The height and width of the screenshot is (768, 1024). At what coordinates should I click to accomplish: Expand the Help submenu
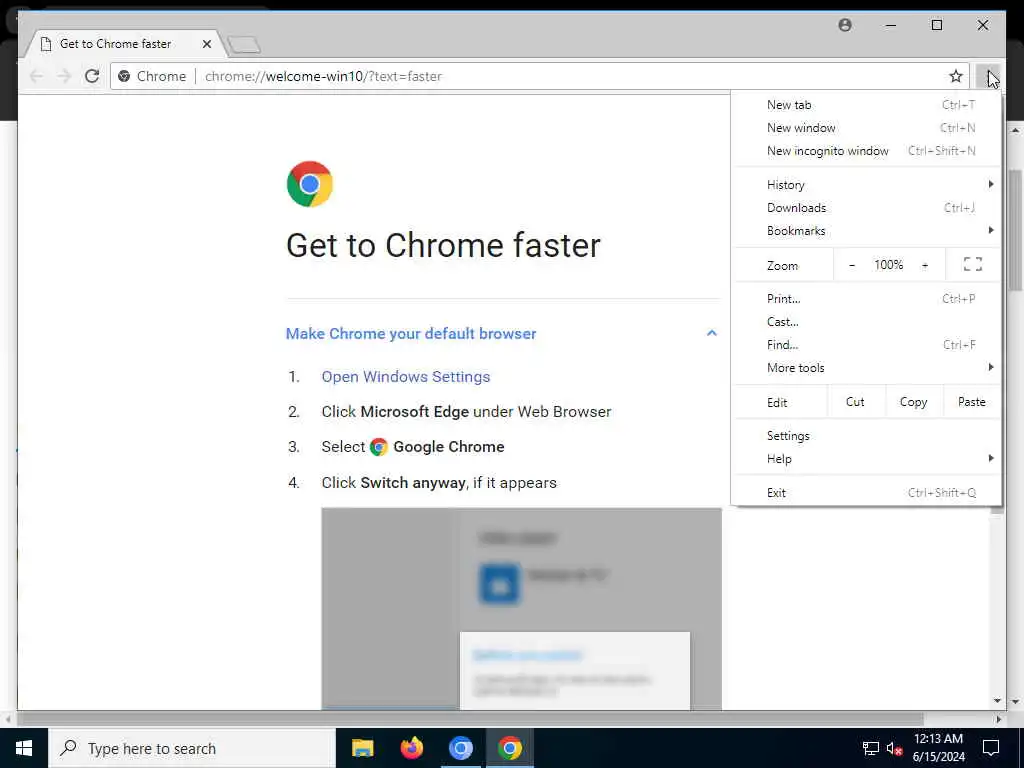[x=866, y=458]
